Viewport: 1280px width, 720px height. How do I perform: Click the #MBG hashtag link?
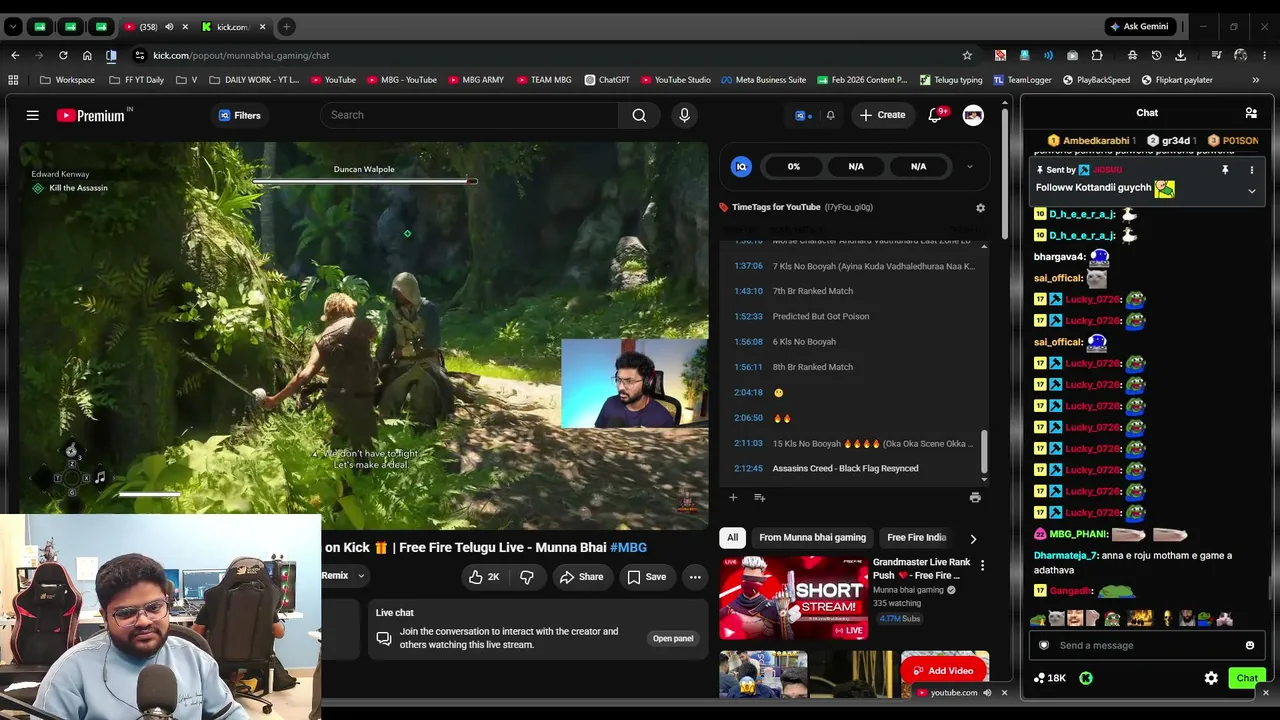point(628,547)
